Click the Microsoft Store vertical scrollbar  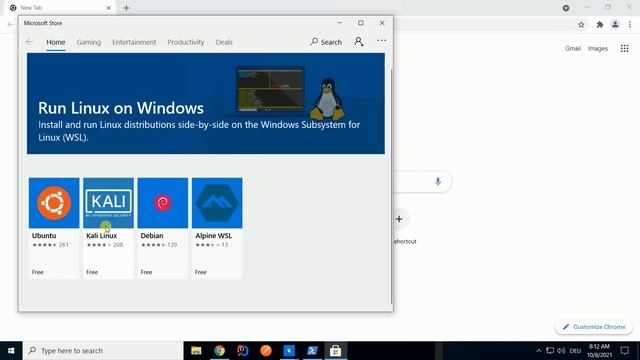[x=391, y=186]
